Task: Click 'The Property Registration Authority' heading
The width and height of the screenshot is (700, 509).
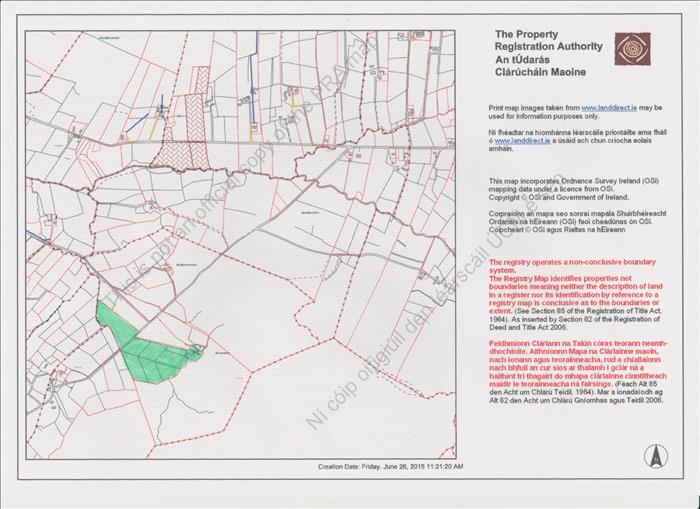Action: click(549, 40)
